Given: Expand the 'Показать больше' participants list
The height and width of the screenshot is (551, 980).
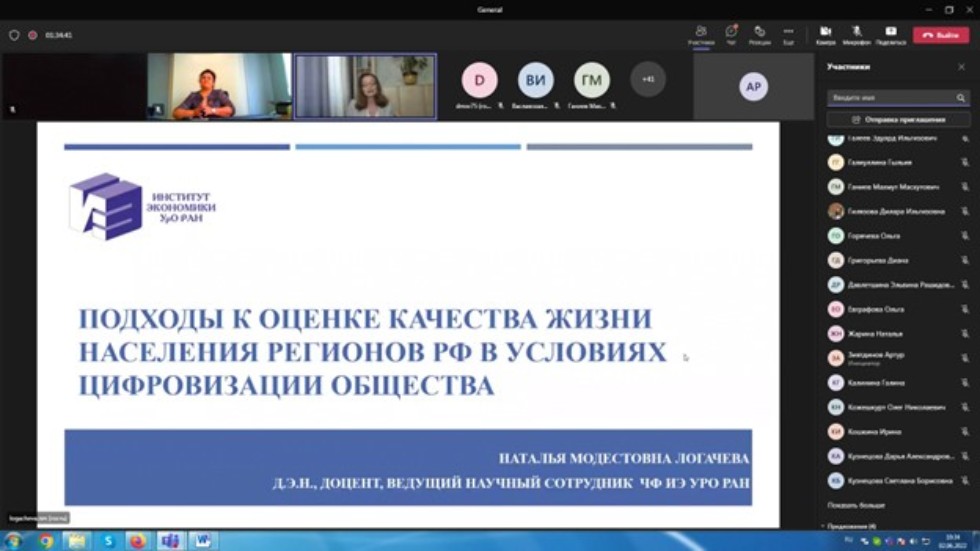Looking at the screenshot, I should point(856,505).
